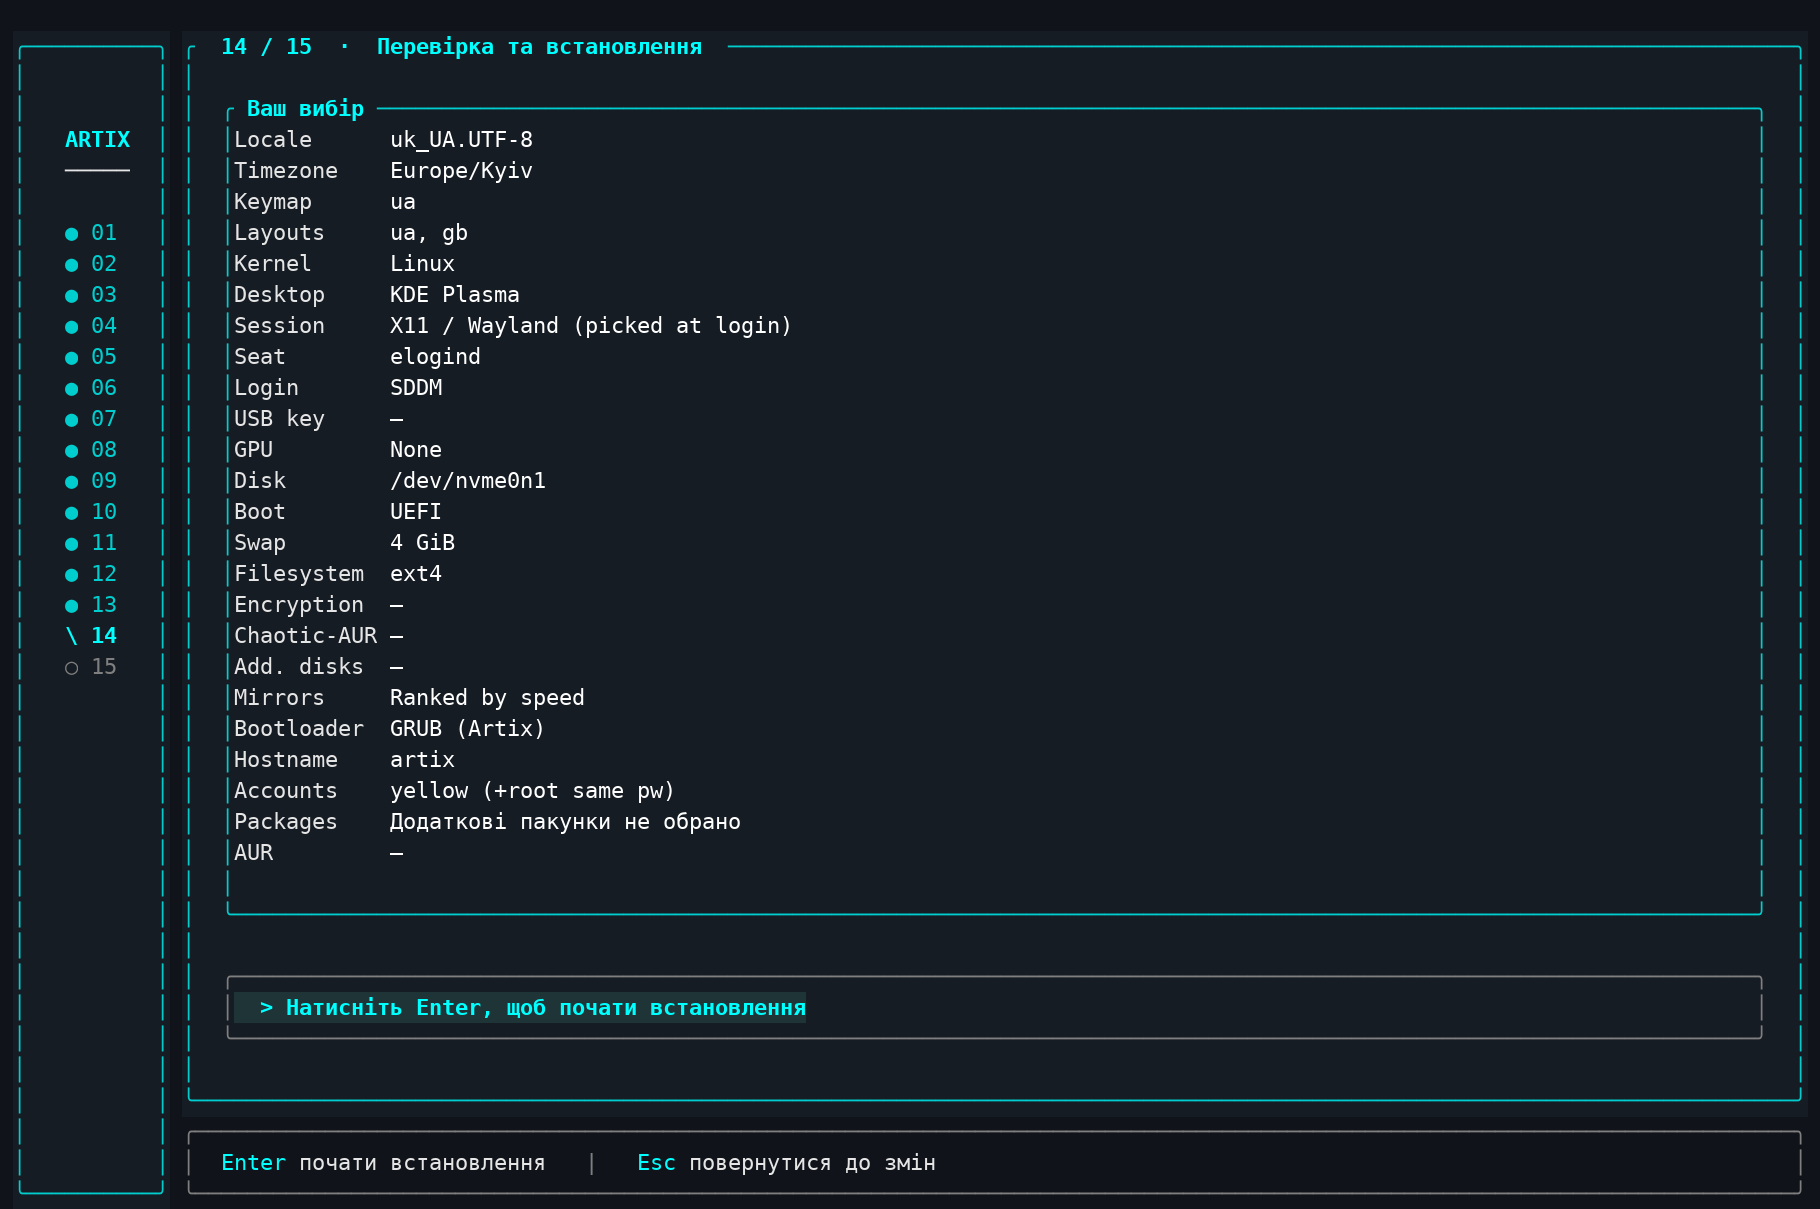Image resolution: width=1820 pixels, height=1209 pixels.
Task: Click the Seat value elogind
Action: pyautogui.click(x=435, y=357)
